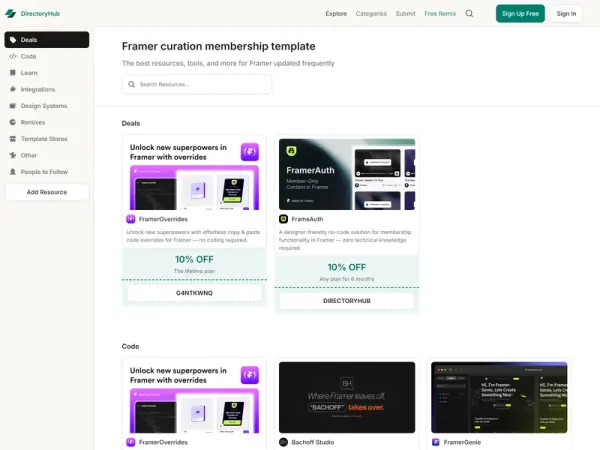Open the Free Remix link in header
Viewport: 600px width, 450px height.
(x=440, y=14)
